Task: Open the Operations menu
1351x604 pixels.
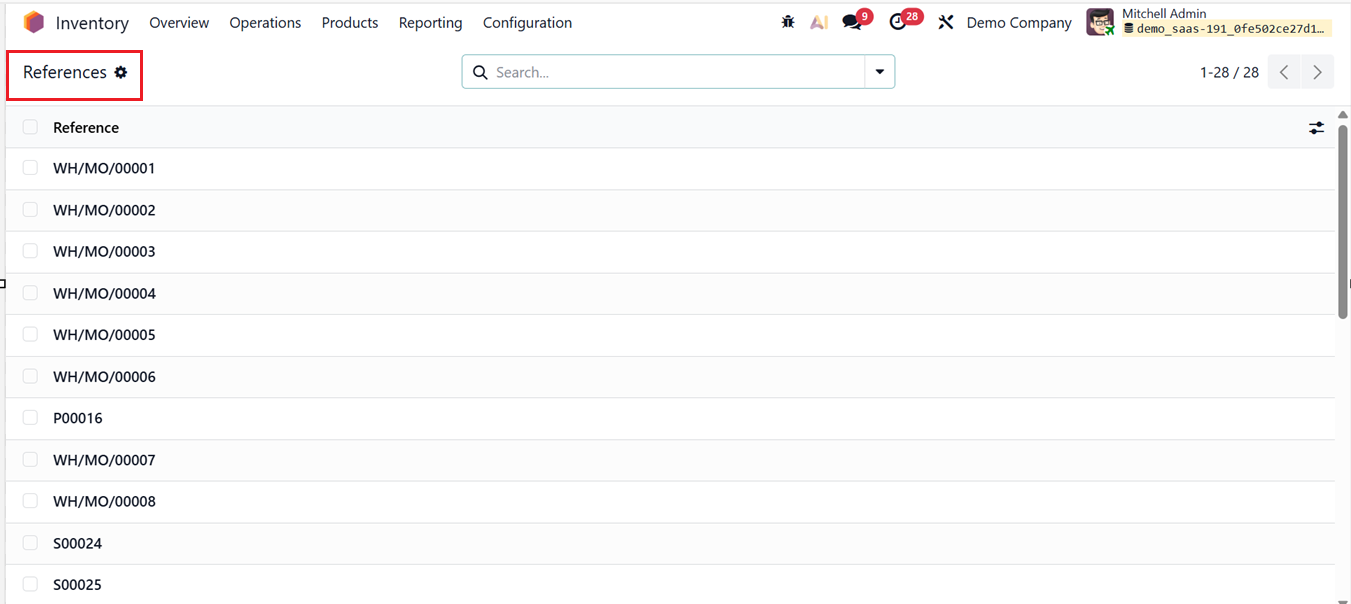Action: (x=264, y=22)
